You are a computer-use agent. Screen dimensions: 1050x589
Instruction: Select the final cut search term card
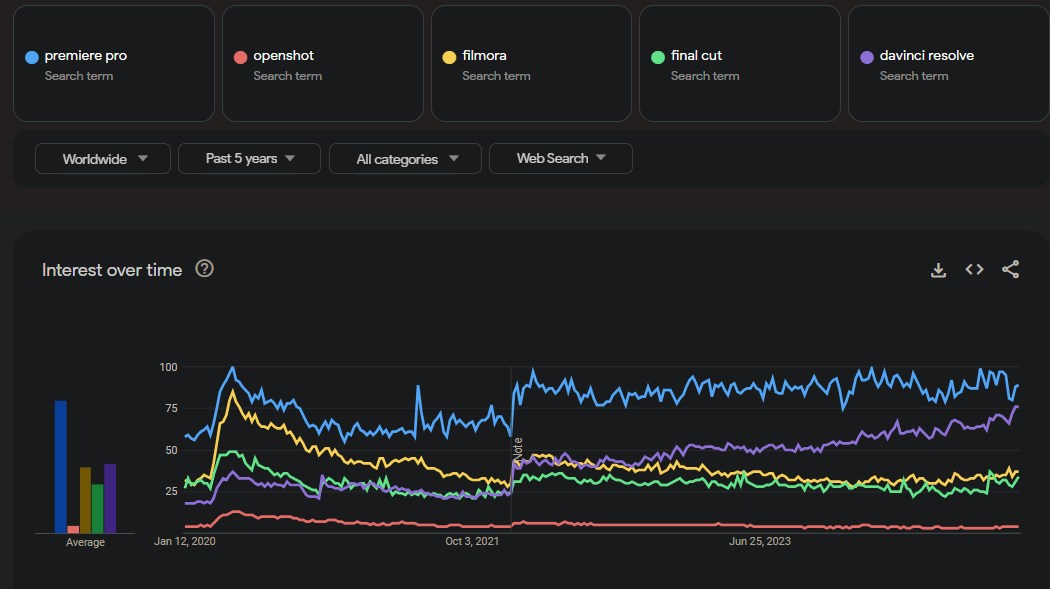(x=739, y=64)
